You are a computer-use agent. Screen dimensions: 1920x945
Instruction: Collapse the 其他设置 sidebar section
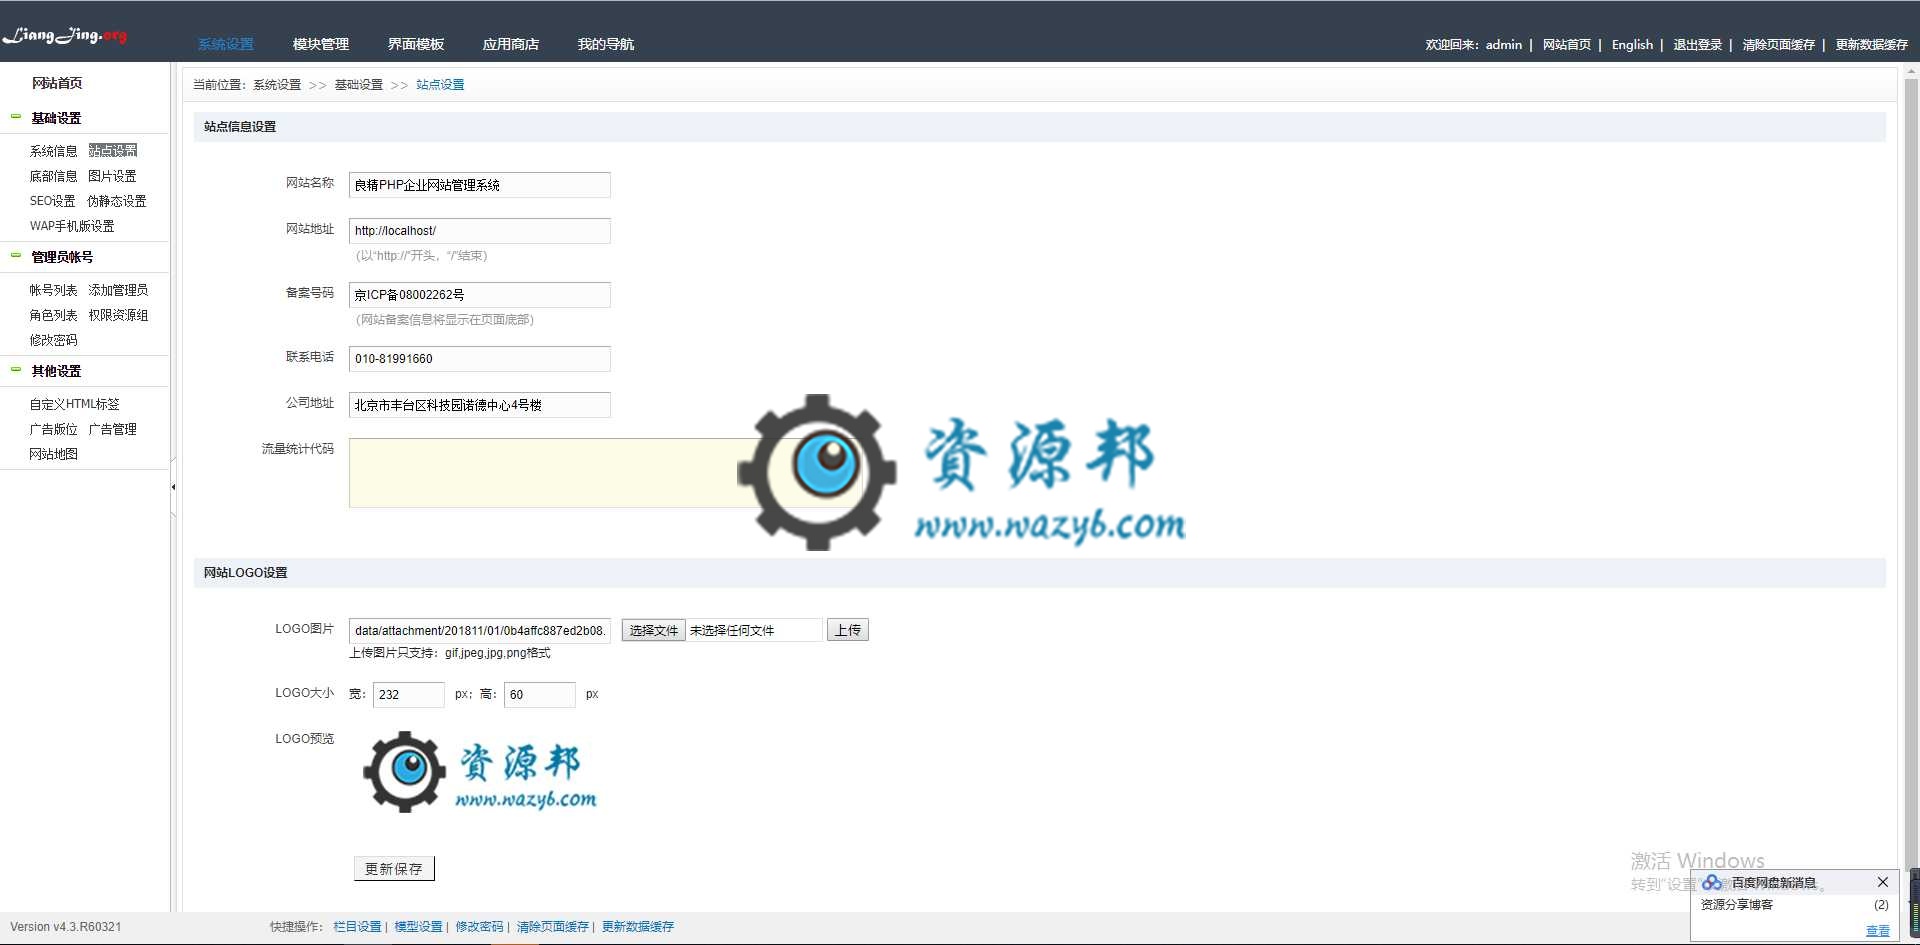click(16, 370)
